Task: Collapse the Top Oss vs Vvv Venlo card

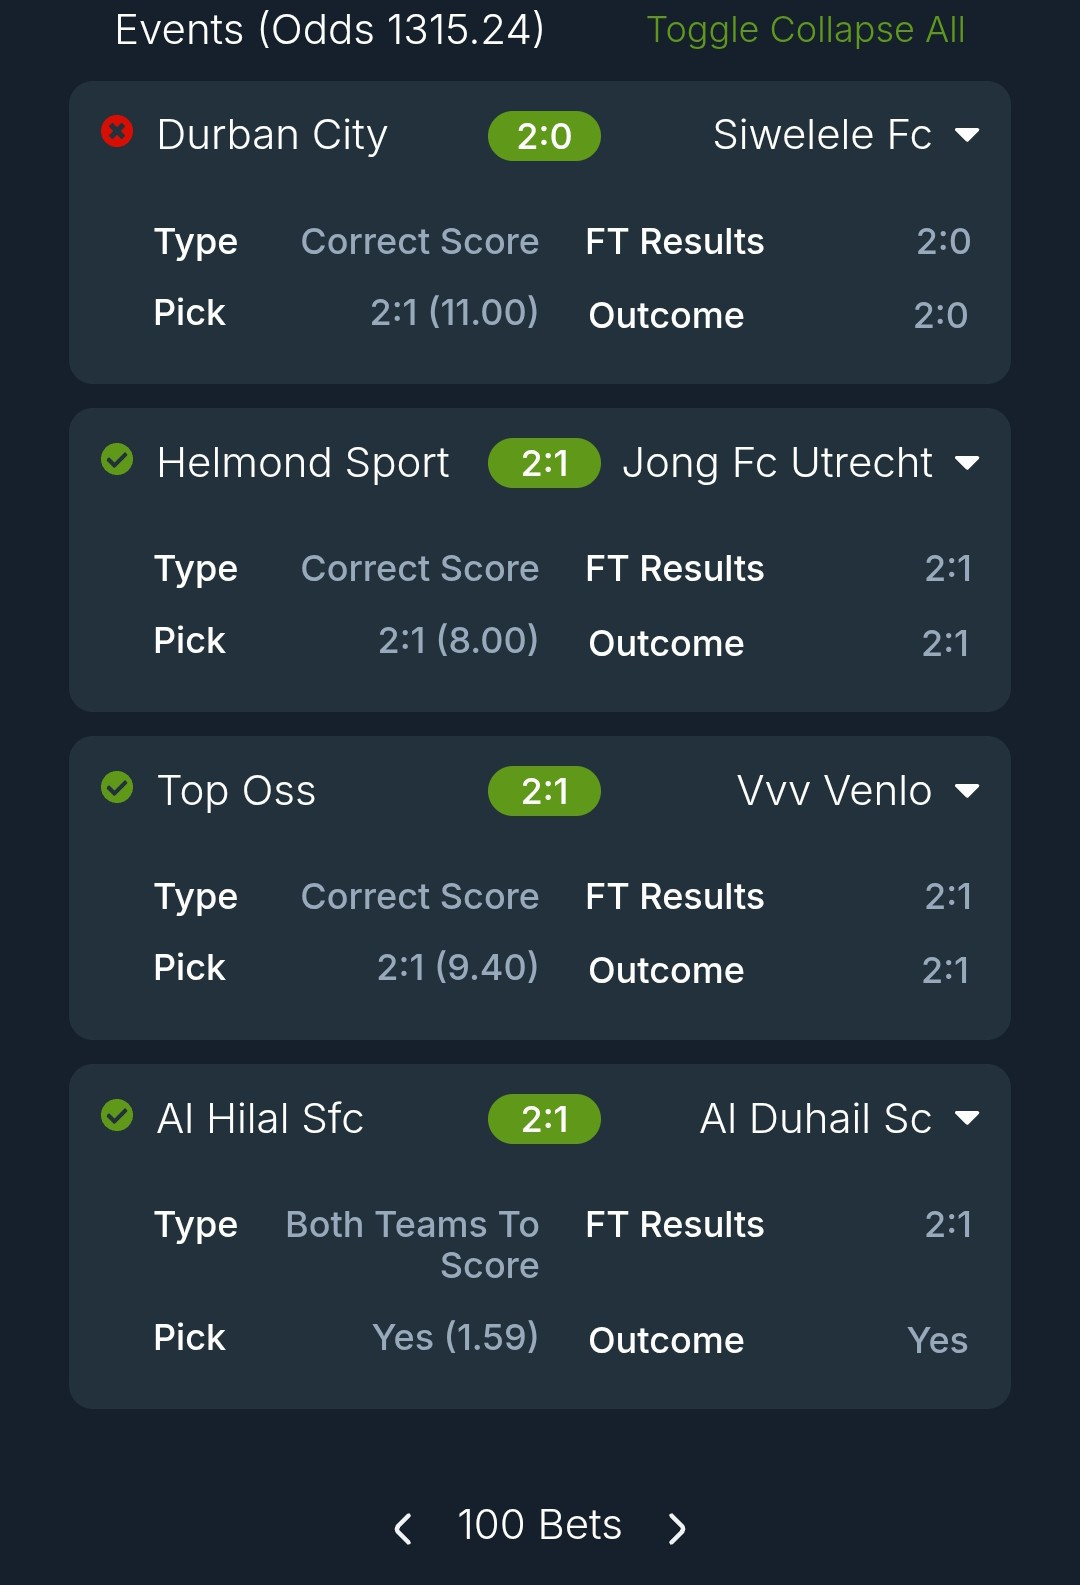Action: tap(966, 791)
